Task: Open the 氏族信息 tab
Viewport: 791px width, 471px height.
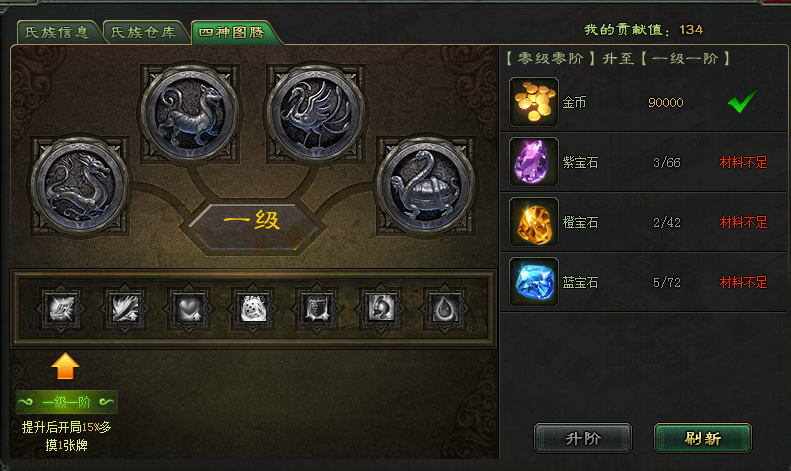Action: [57, 33]
